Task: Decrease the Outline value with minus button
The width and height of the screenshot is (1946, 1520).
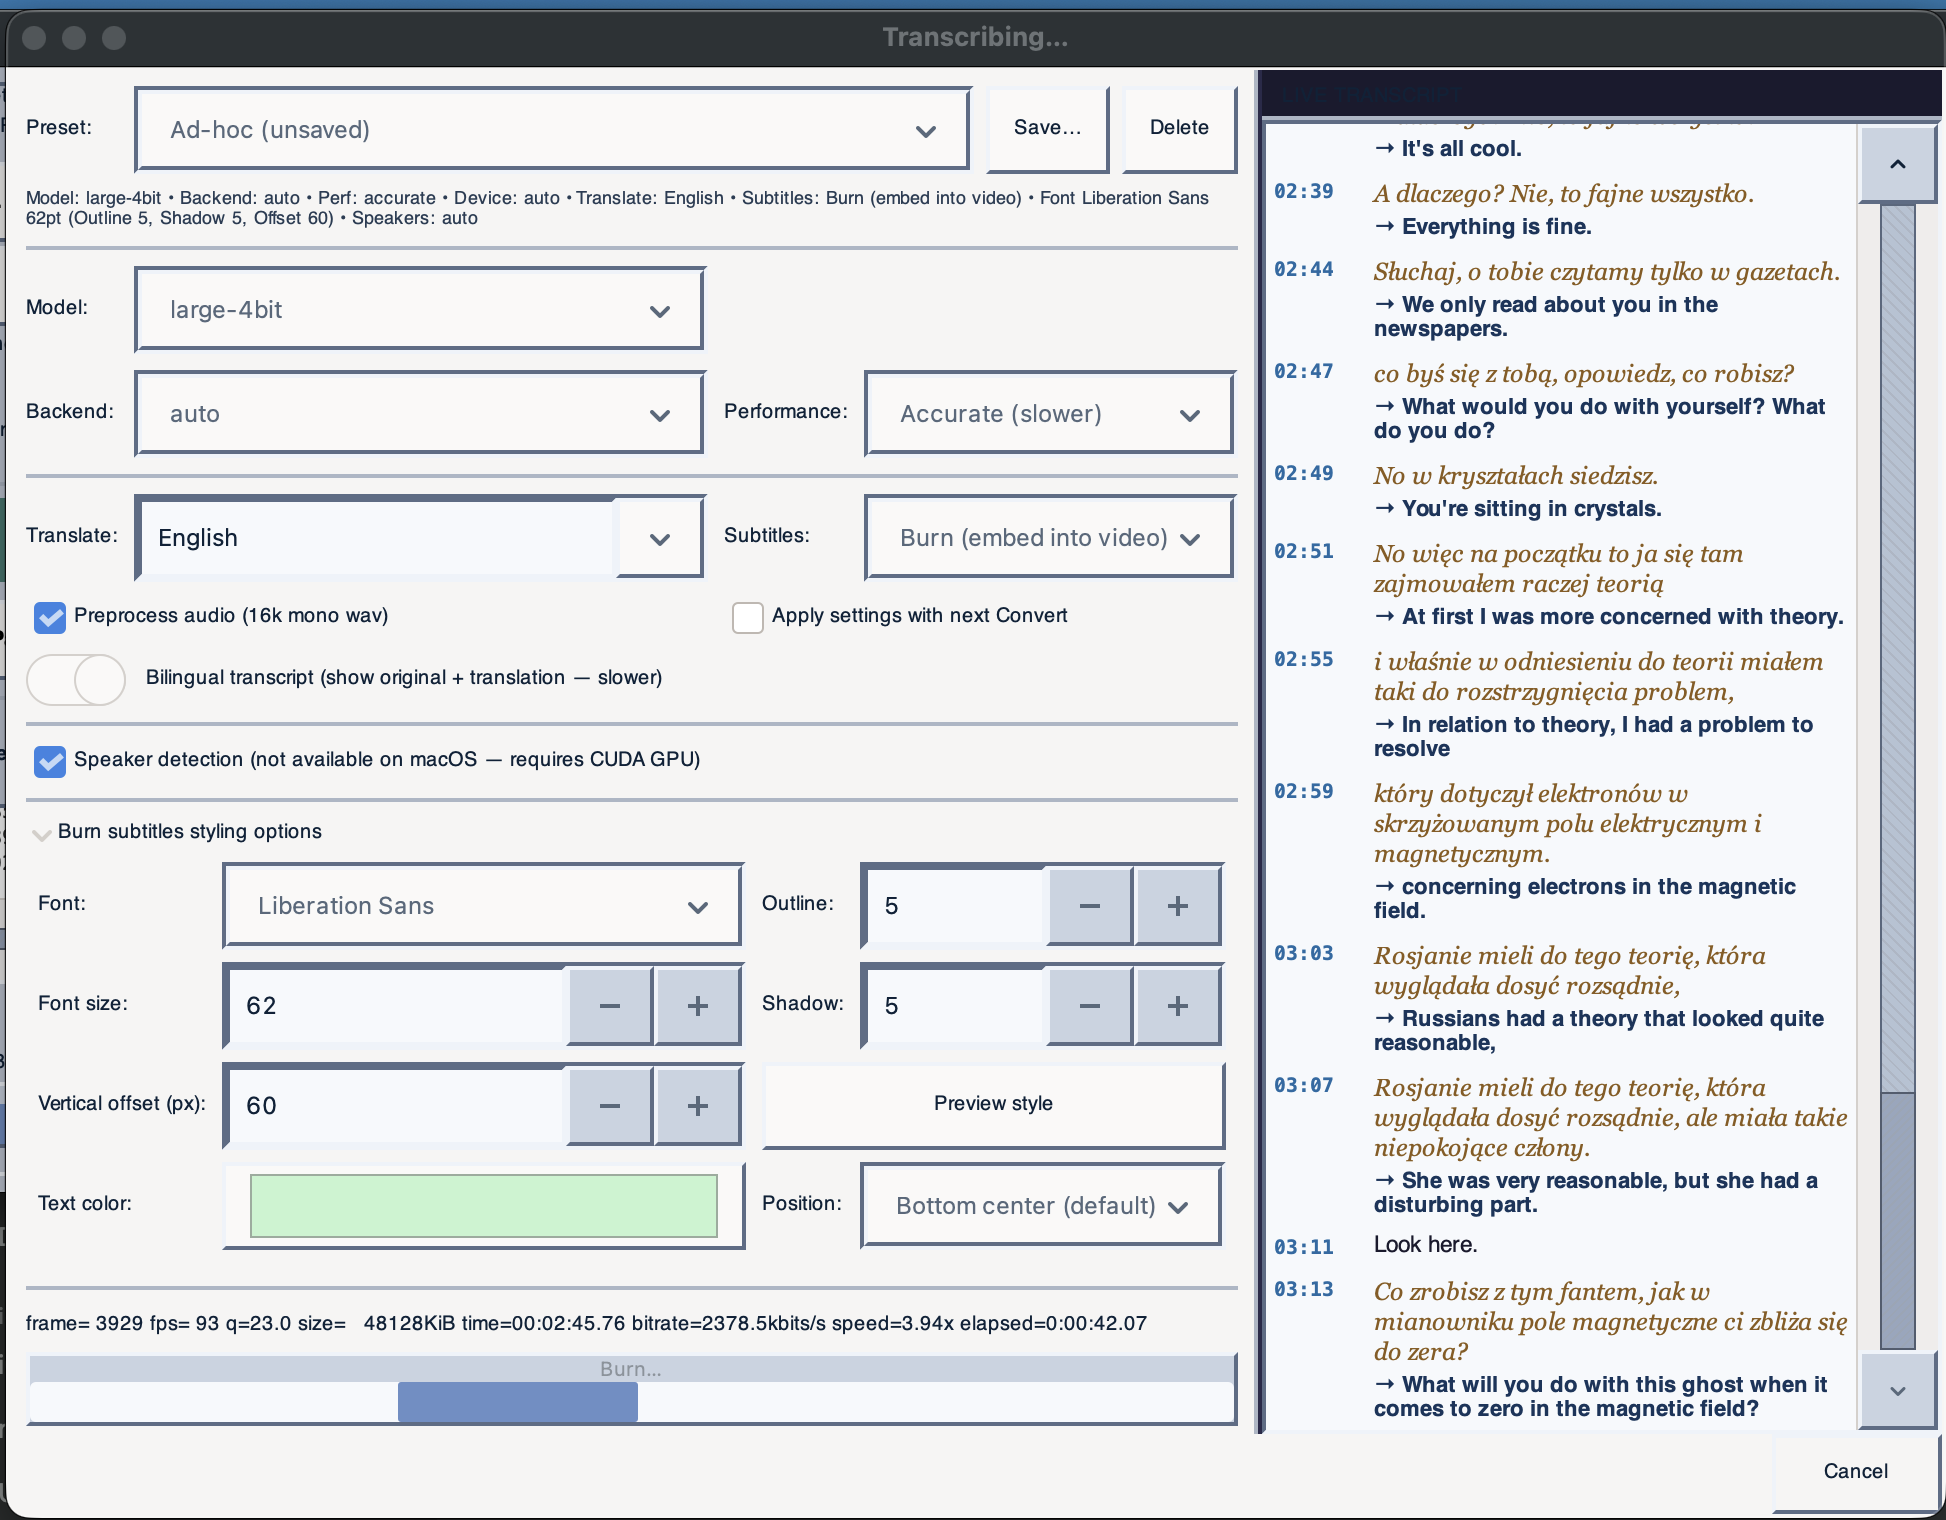Action: coord(1089,906)
